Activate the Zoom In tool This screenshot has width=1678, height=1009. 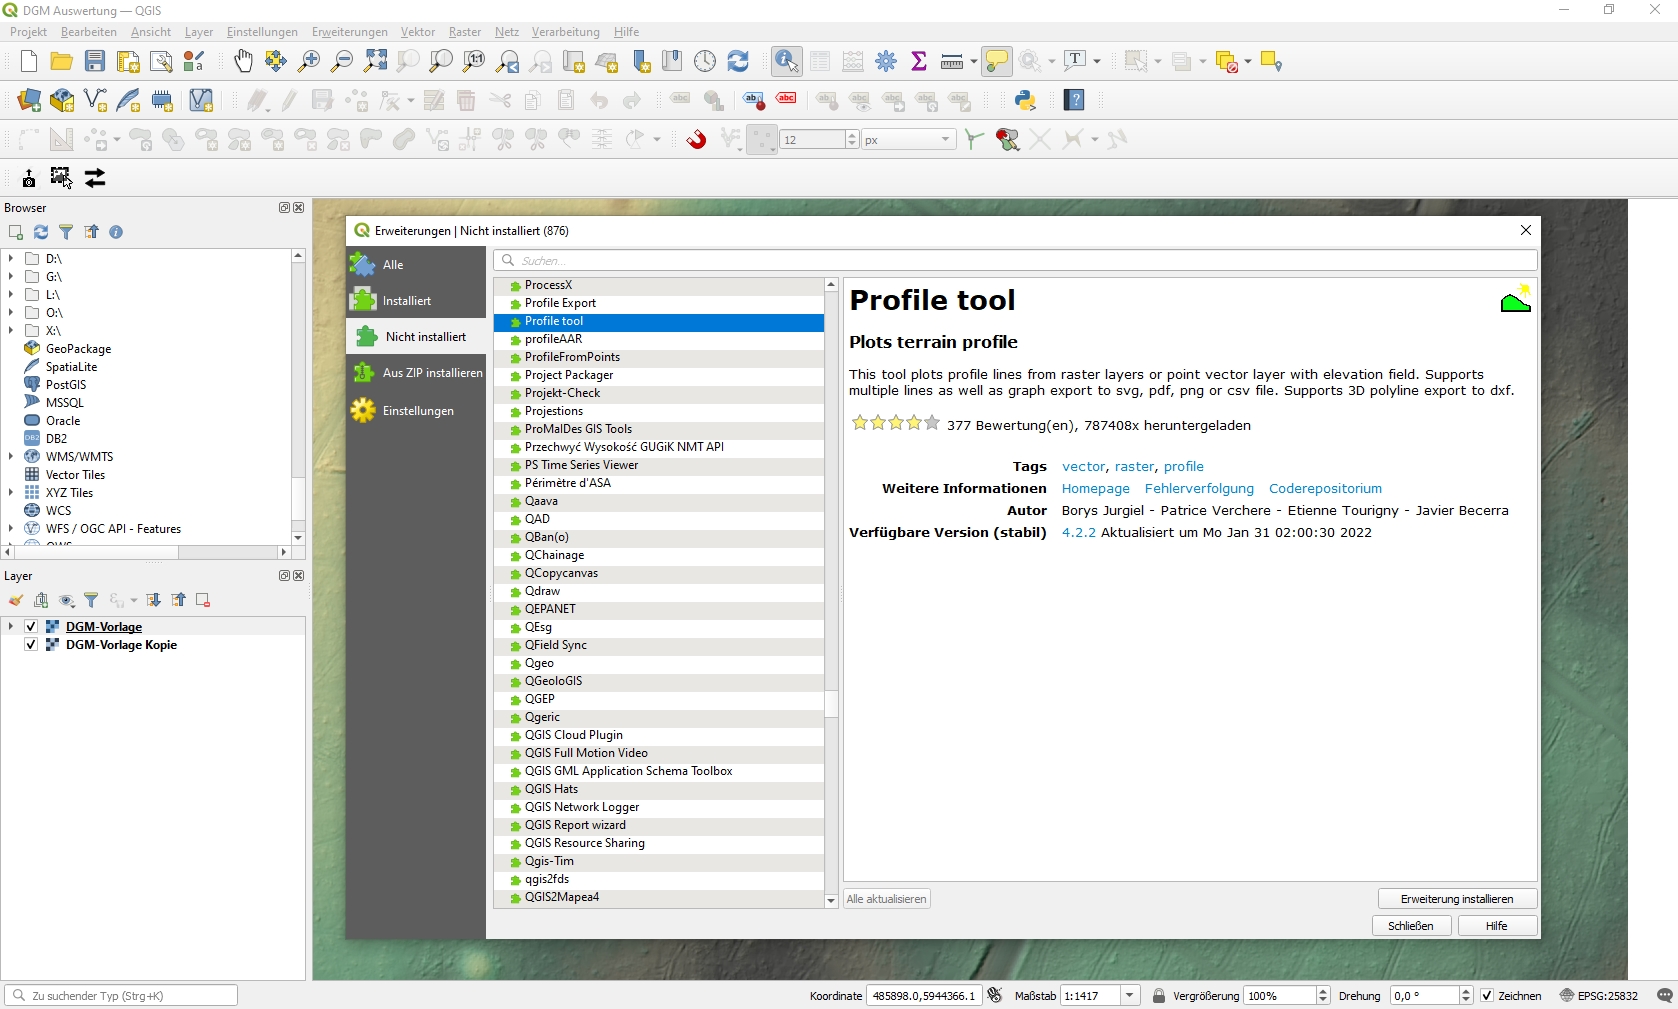click(309, 62)
